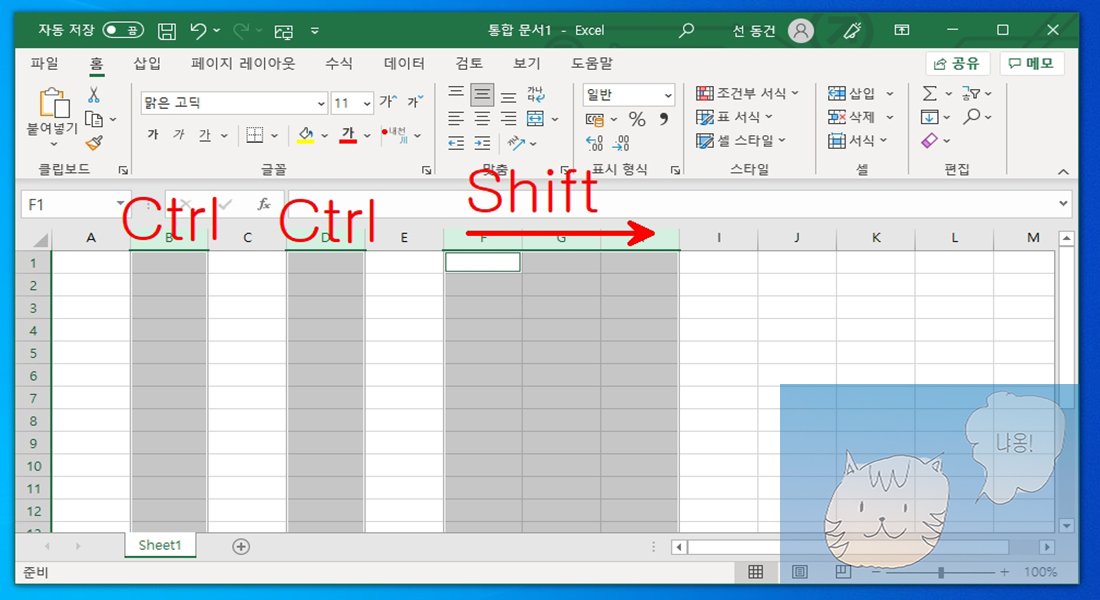The width and height of the screenshot is (1100, 600).
Task: Click the Increase Font Size icon
Action: [x=388, y=102]
